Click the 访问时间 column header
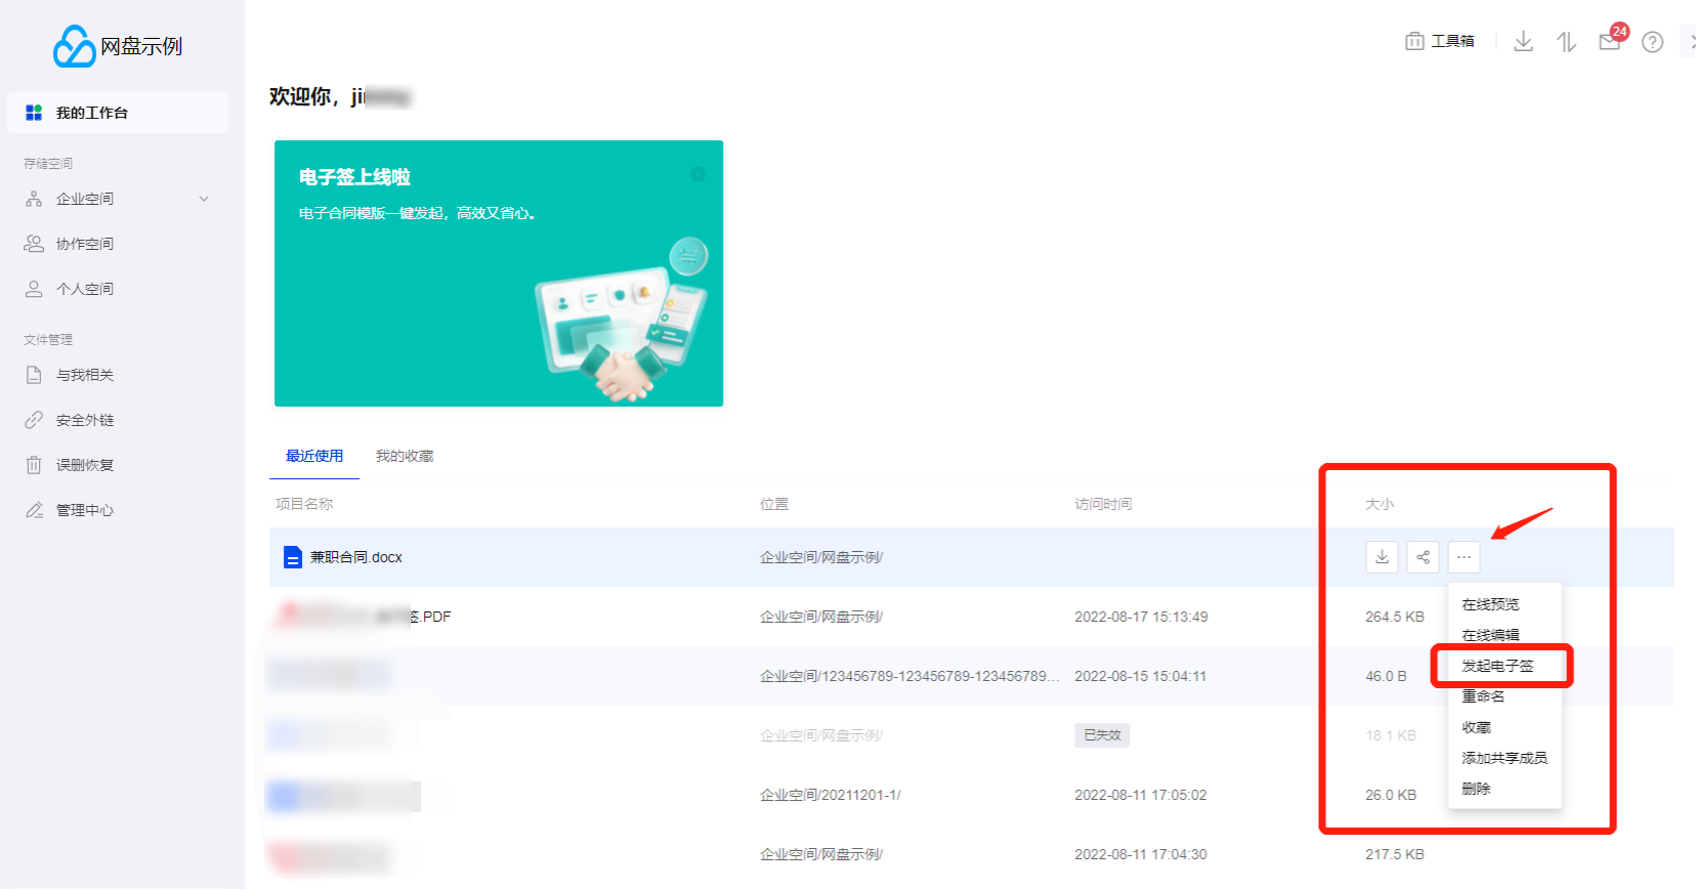This screenshot has height=890, width=1700. point(1103,504)
